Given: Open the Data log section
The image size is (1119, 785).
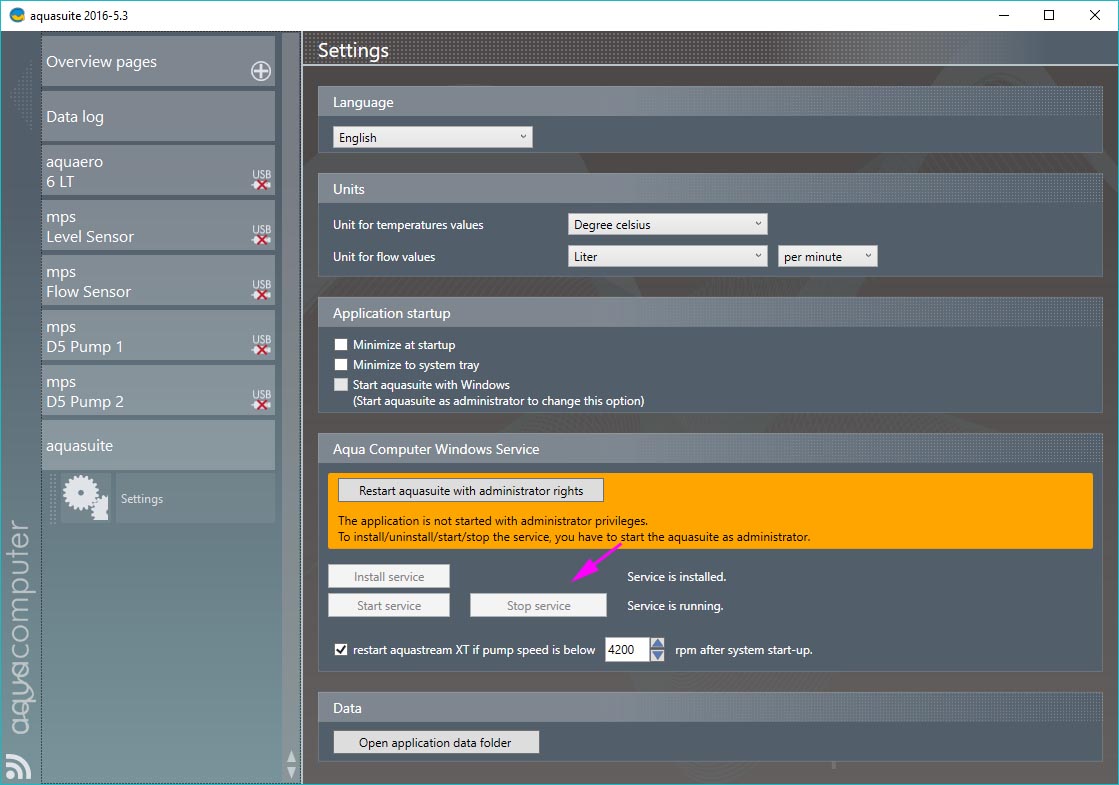Looking at the screenshot, I should pos(158,117).
